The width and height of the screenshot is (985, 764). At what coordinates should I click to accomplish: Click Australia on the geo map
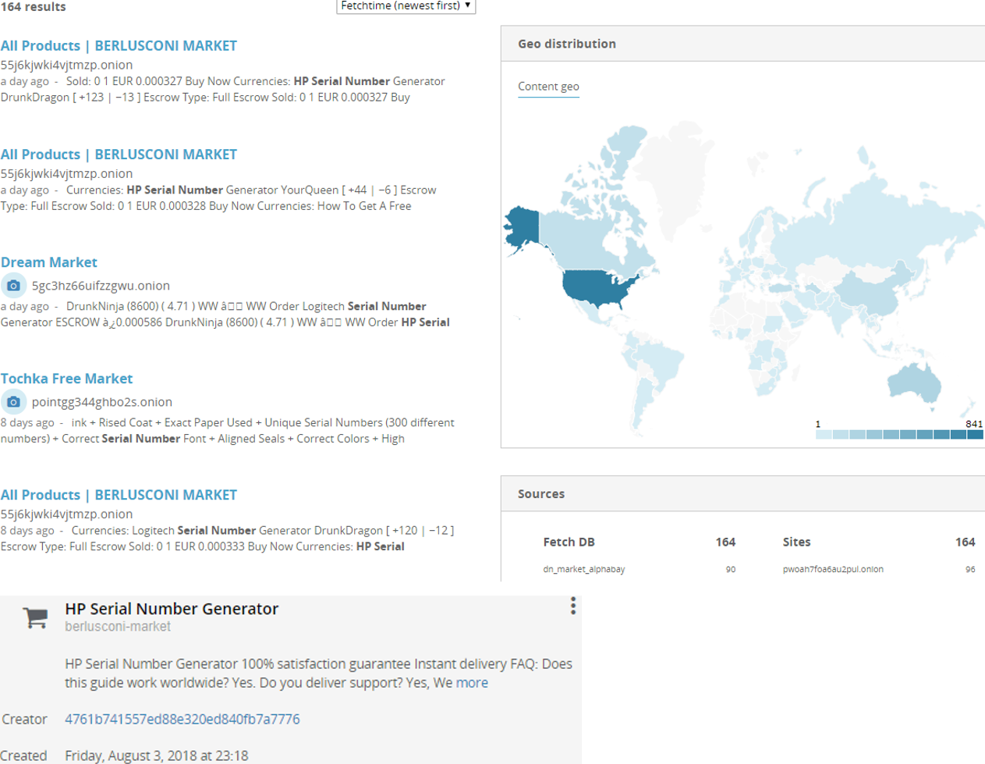tap(913, 382)
